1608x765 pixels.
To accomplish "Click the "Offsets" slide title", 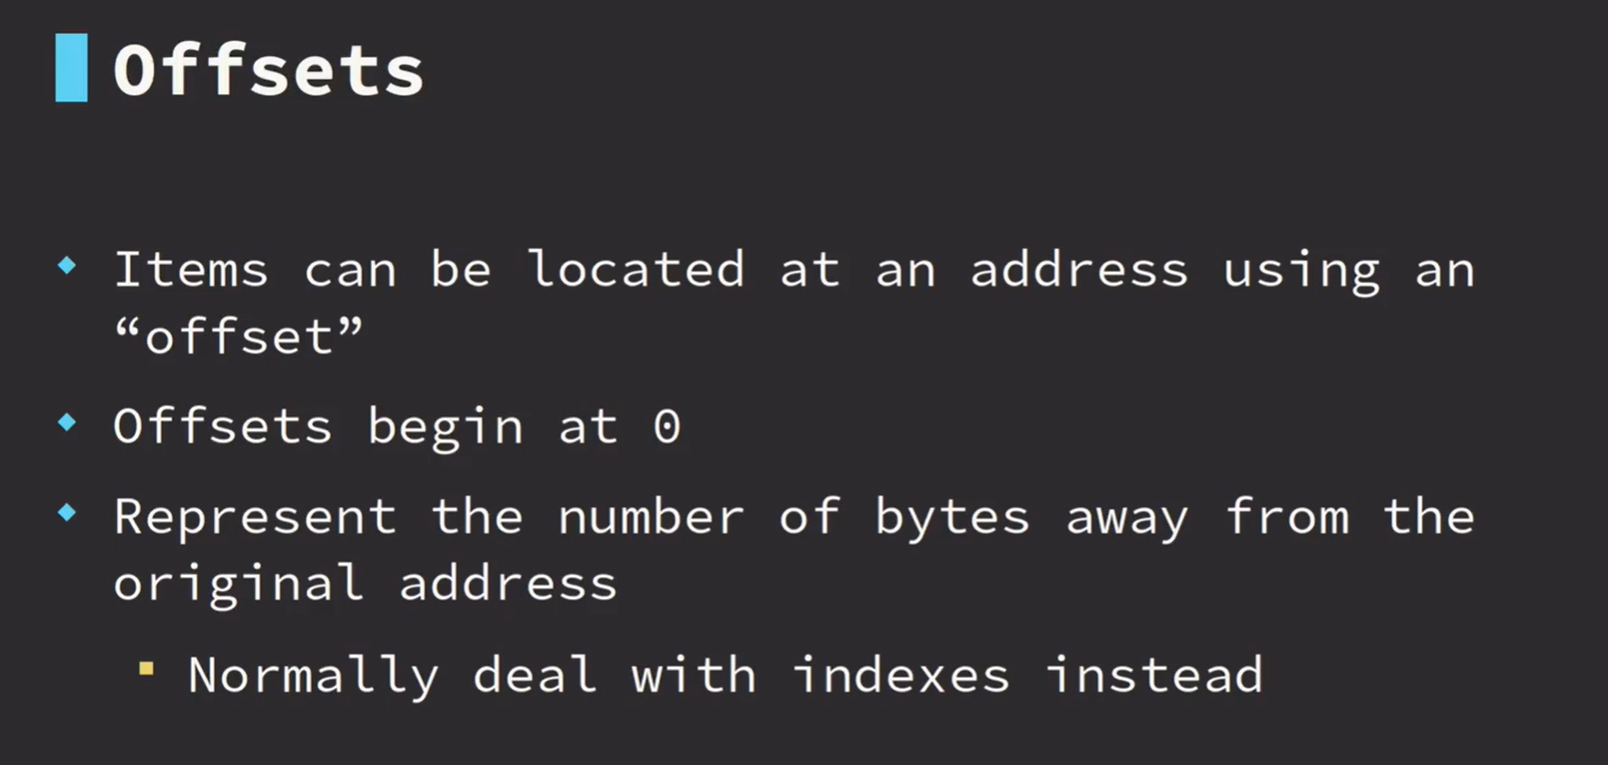I will [x=269, y=71].
